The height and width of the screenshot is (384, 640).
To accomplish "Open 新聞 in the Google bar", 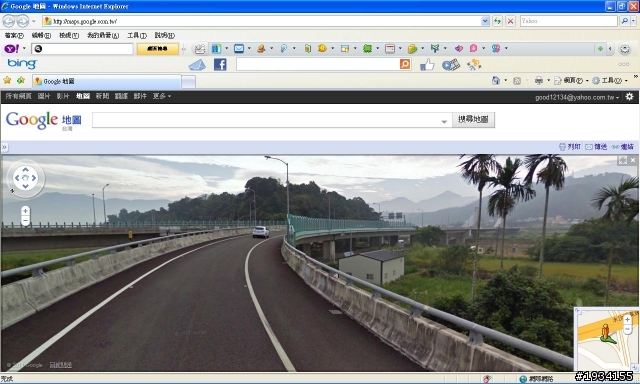I will tap(102, 96).
